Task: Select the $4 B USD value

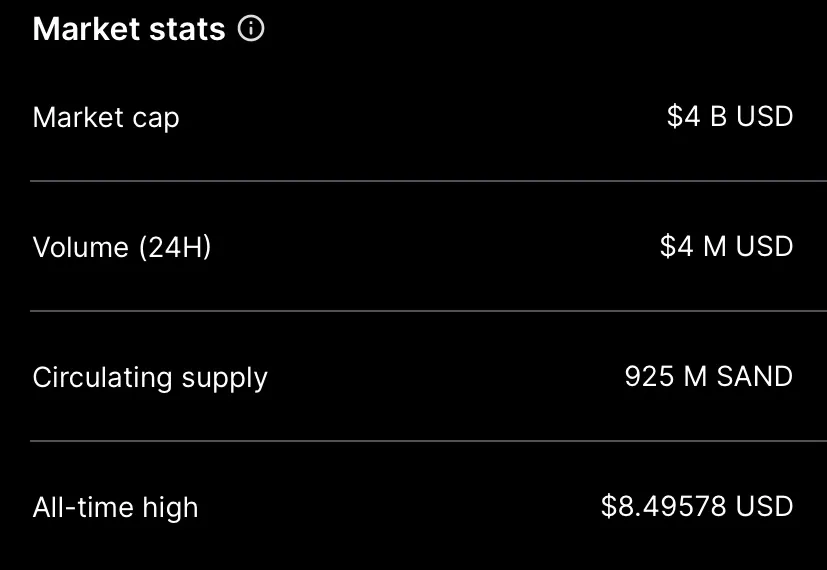Action: tap(730, 116)
